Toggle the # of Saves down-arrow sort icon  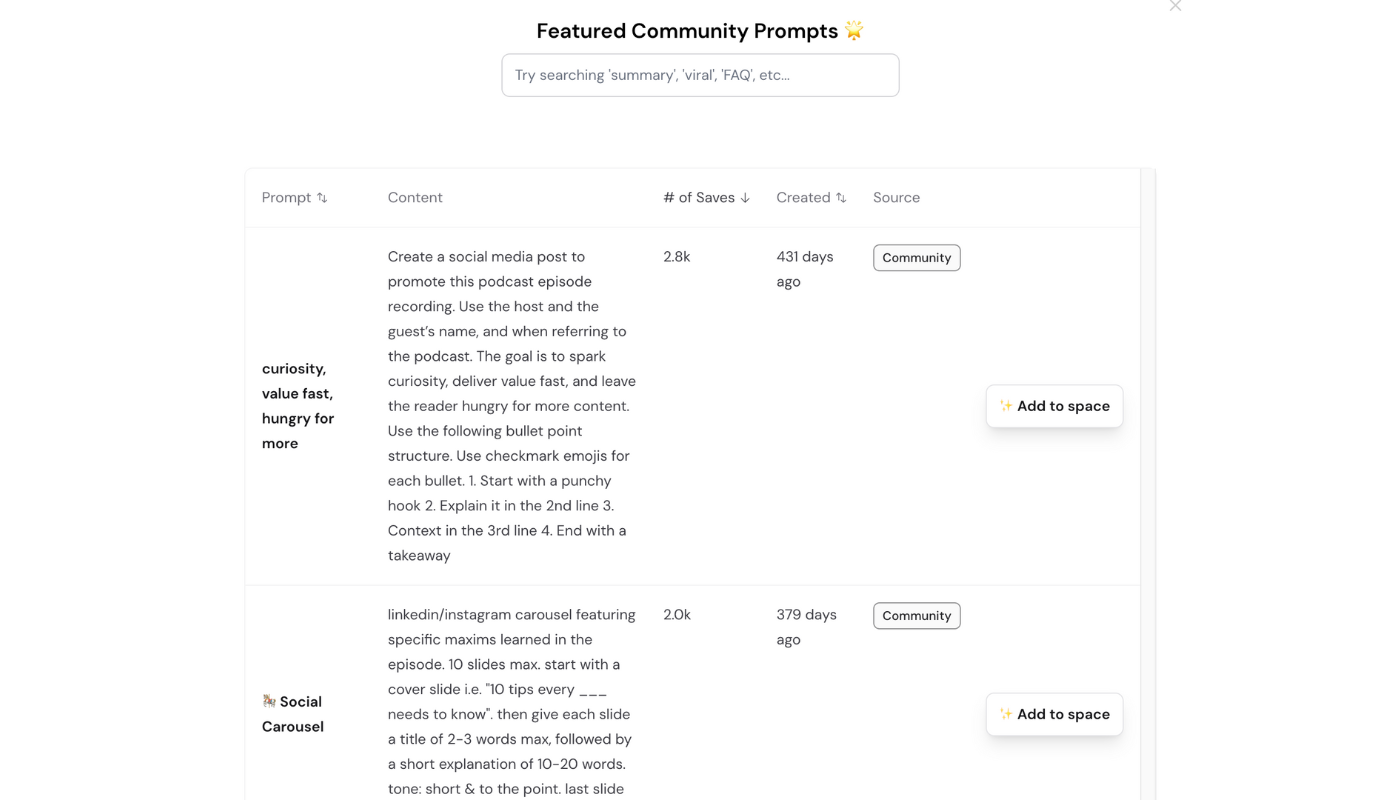[x=745, y=198]
